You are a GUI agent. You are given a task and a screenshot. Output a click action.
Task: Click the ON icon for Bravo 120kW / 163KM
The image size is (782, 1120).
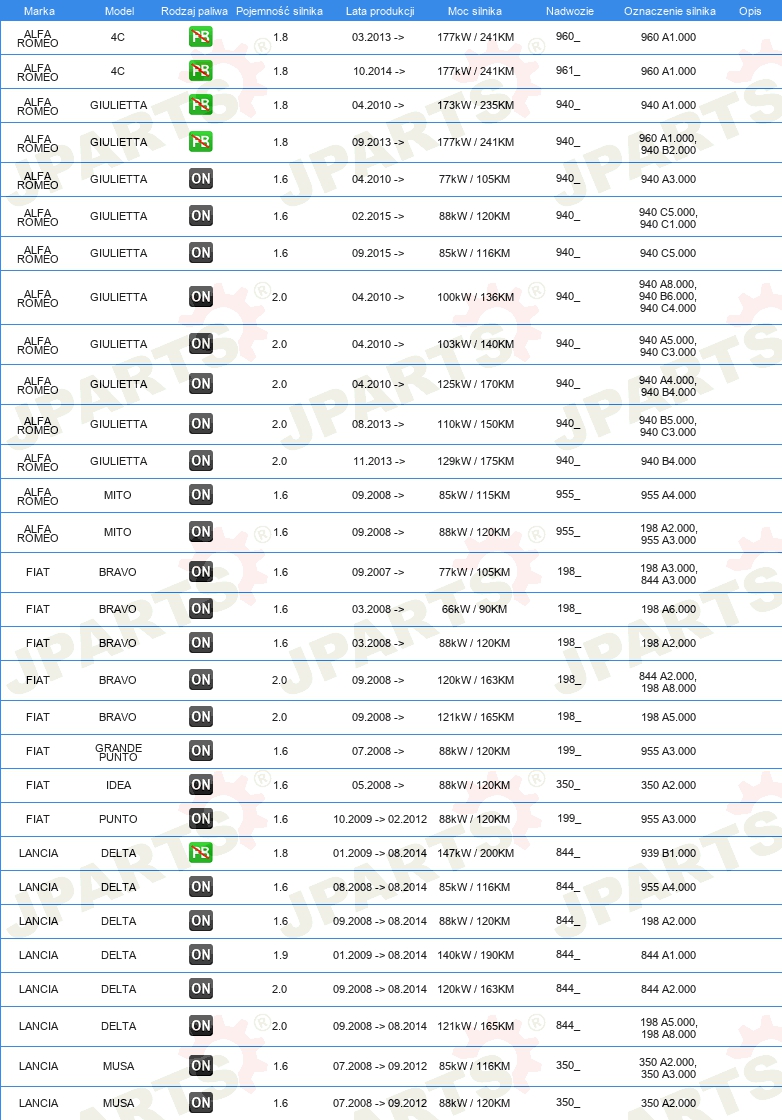201,679
